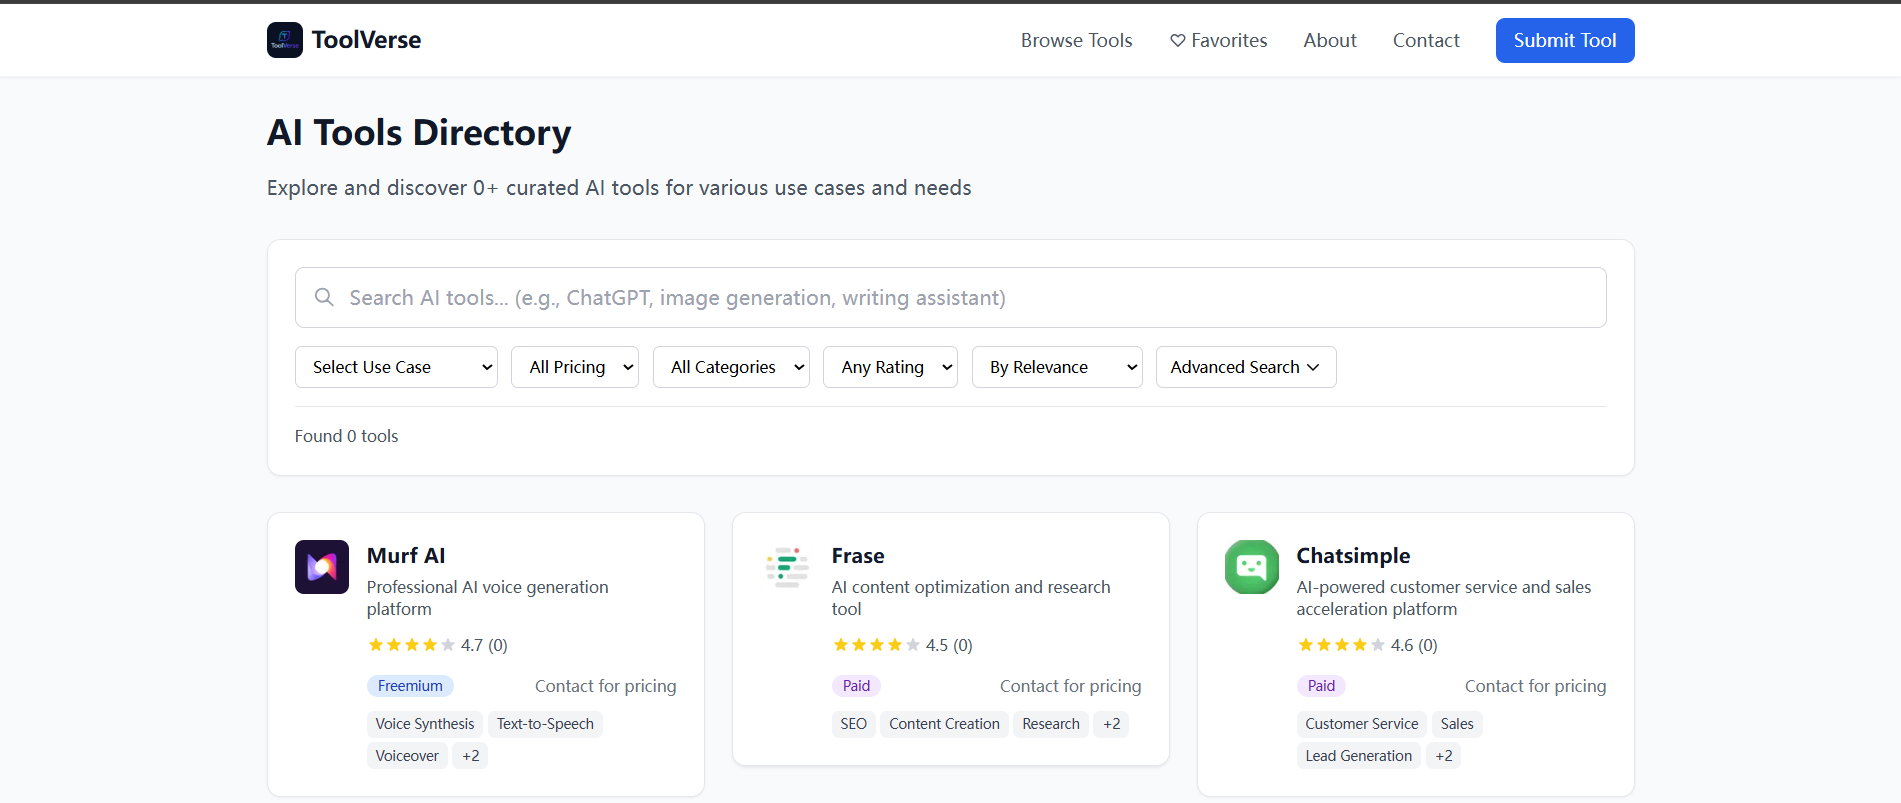Go to the Contact page
Screen dimensions: 1901x803
click(1426, 40)
